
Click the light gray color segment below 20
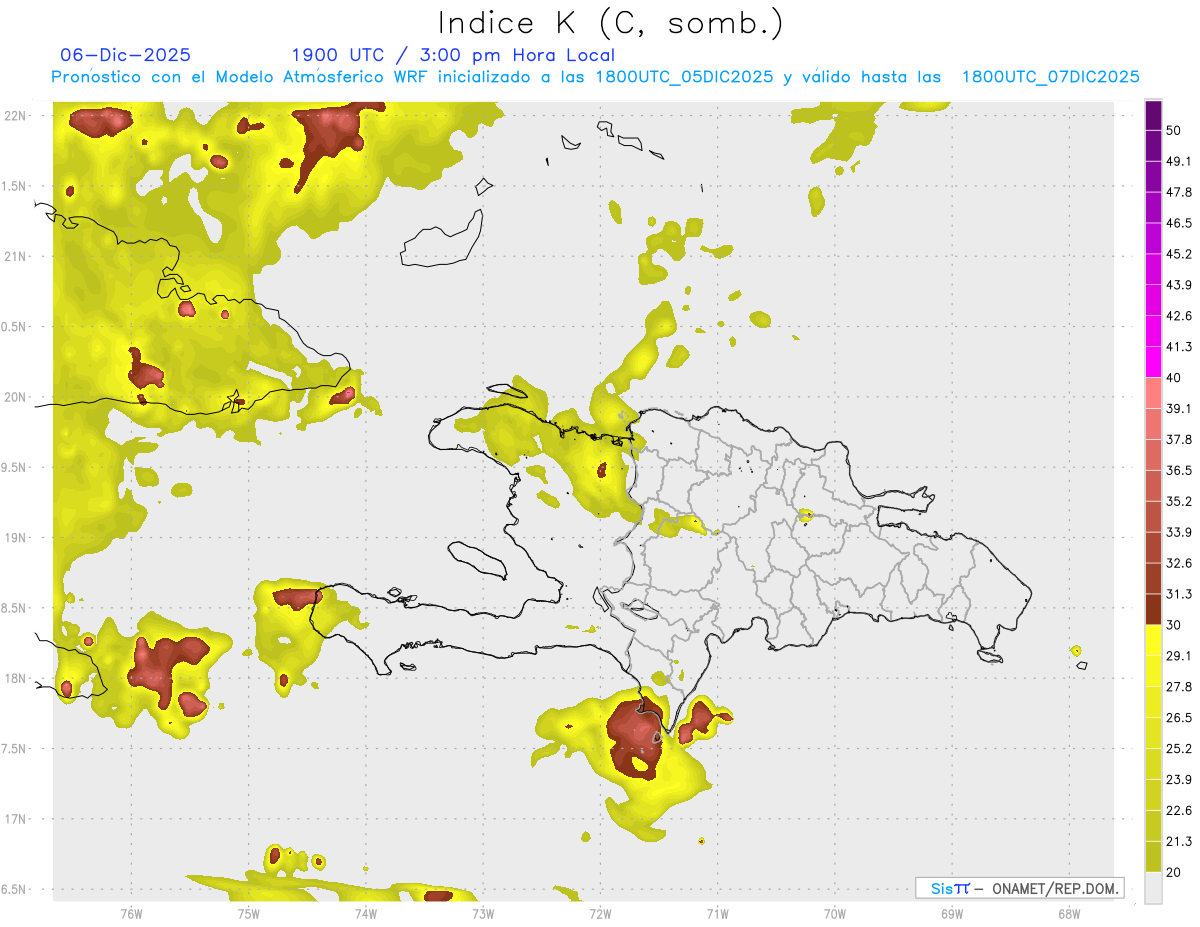coord(1153,888)
